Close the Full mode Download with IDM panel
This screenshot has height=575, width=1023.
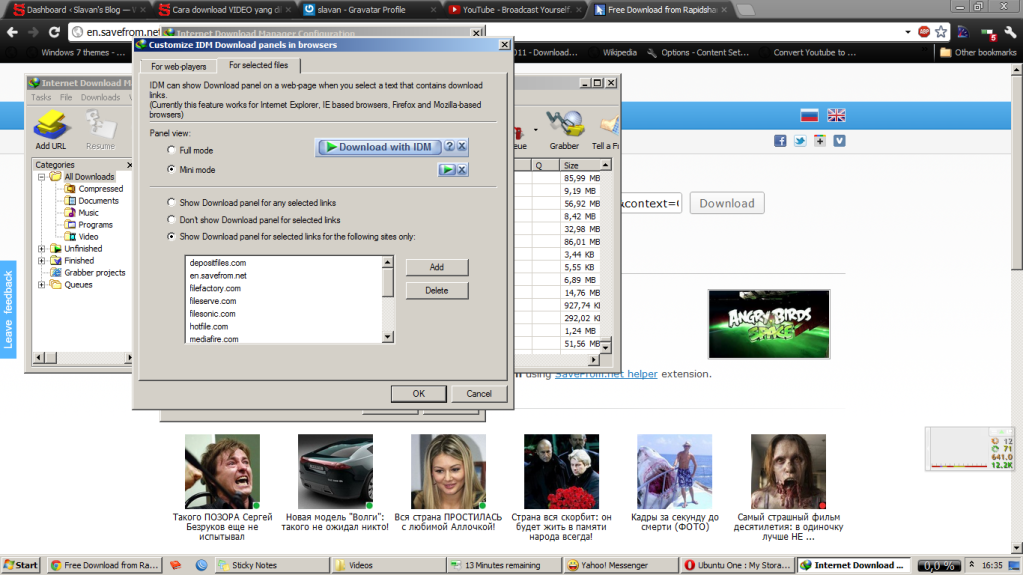coord(461,147)
